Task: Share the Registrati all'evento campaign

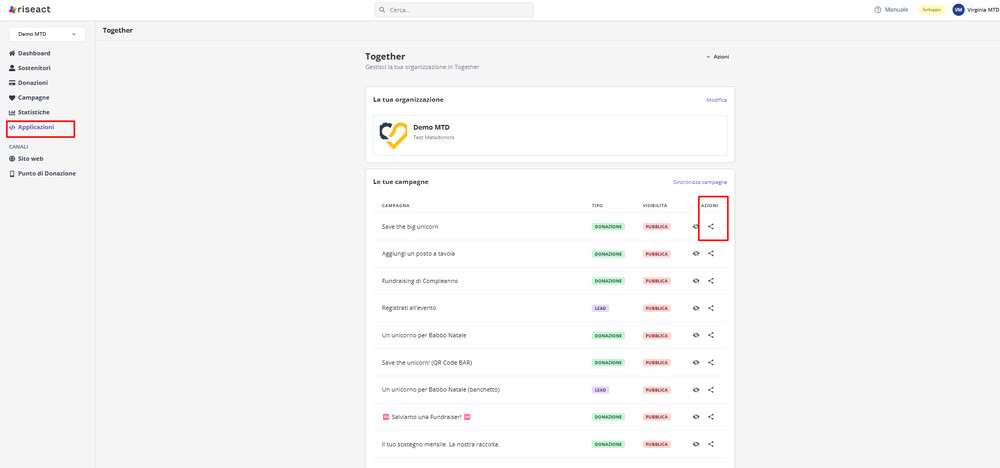Action: pyautogui.click(x=711, y=308)
